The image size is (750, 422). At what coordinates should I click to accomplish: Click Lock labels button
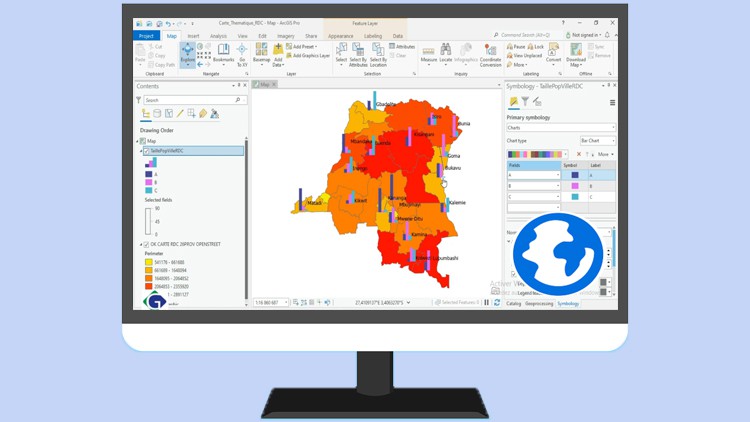[536, 46]
